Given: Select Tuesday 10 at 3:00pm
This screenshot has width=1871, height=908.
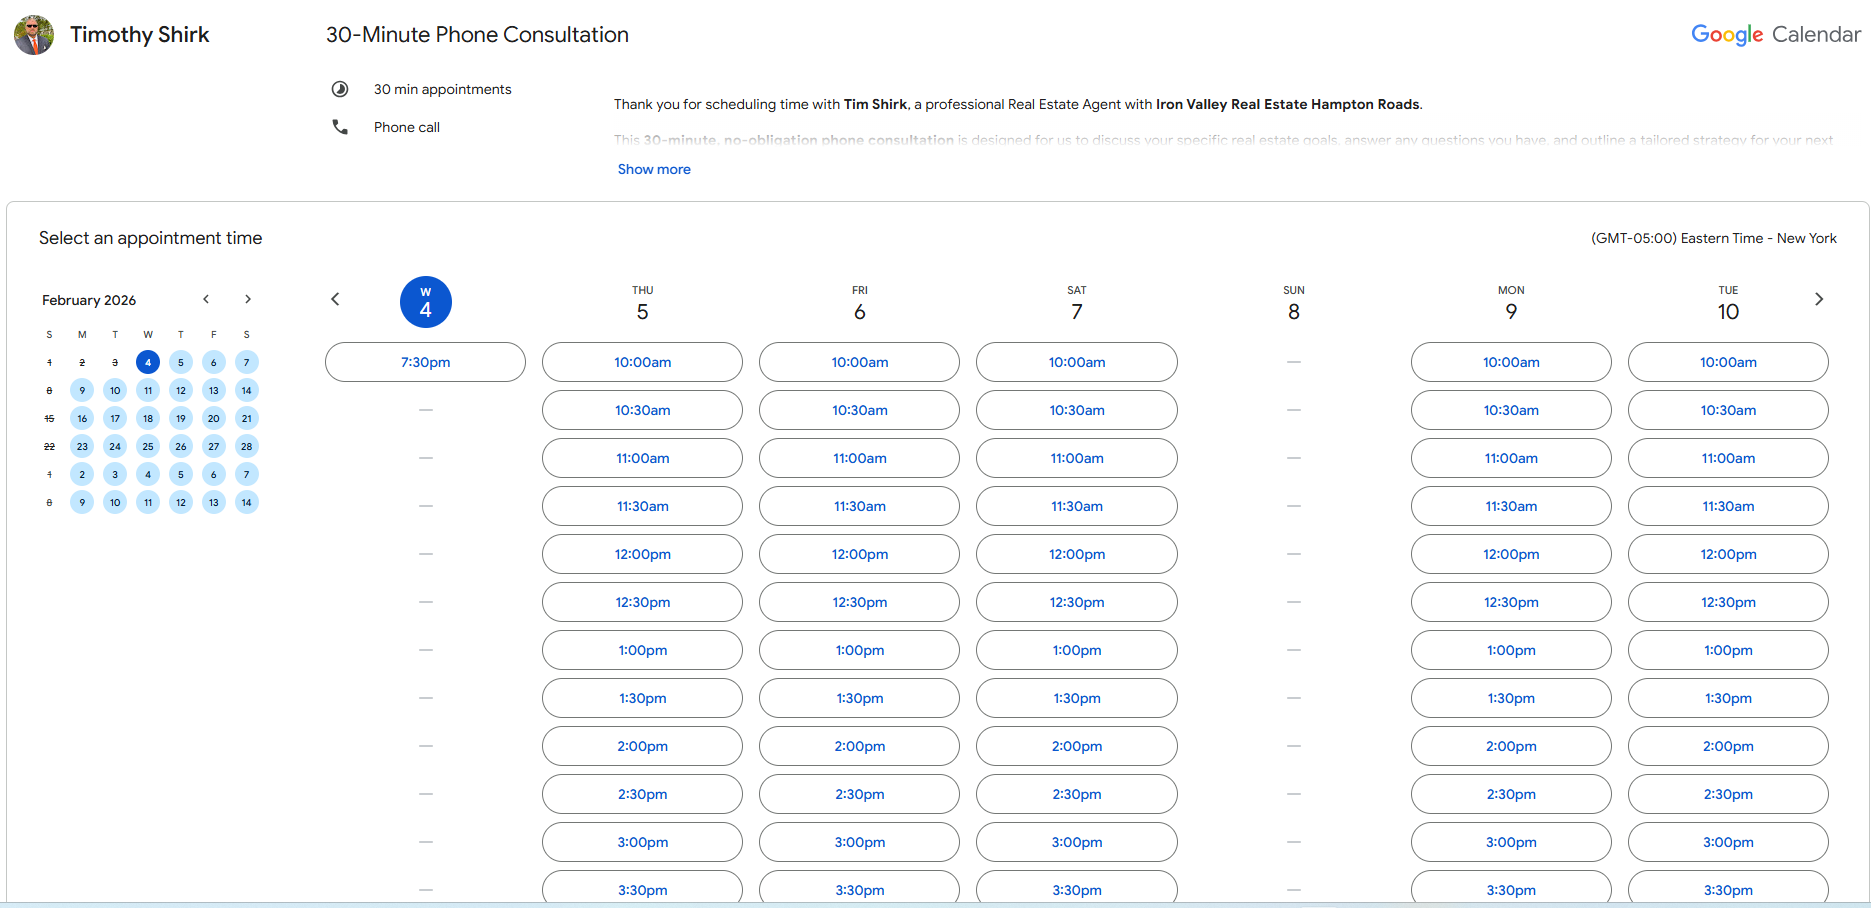Looking at the screenshot, I should point(1728,842).
